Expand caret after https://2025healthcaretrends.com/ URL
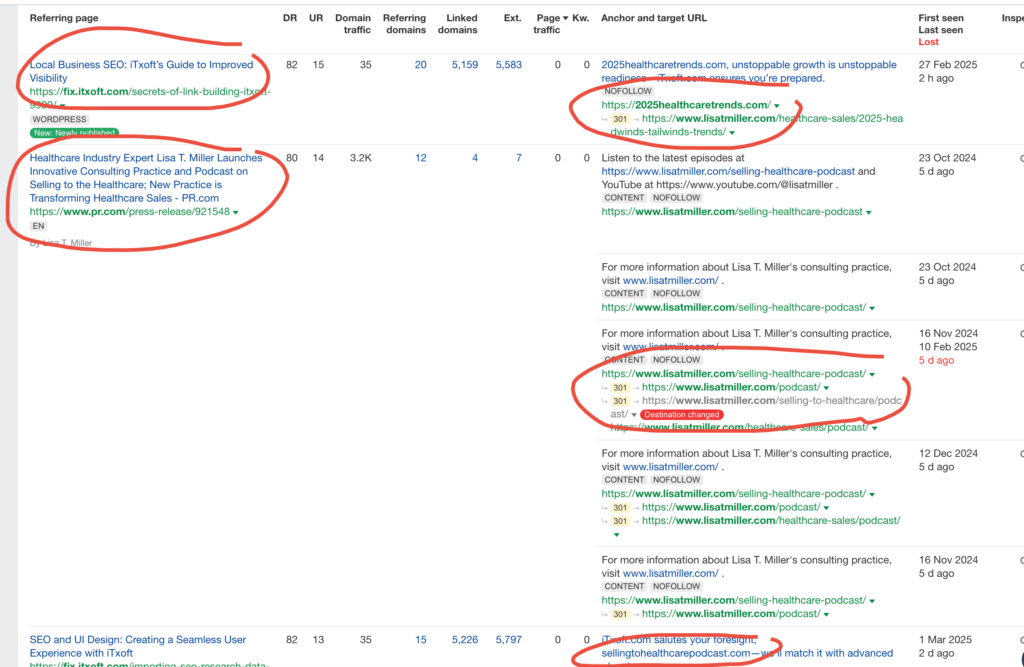 pos(776,105)
